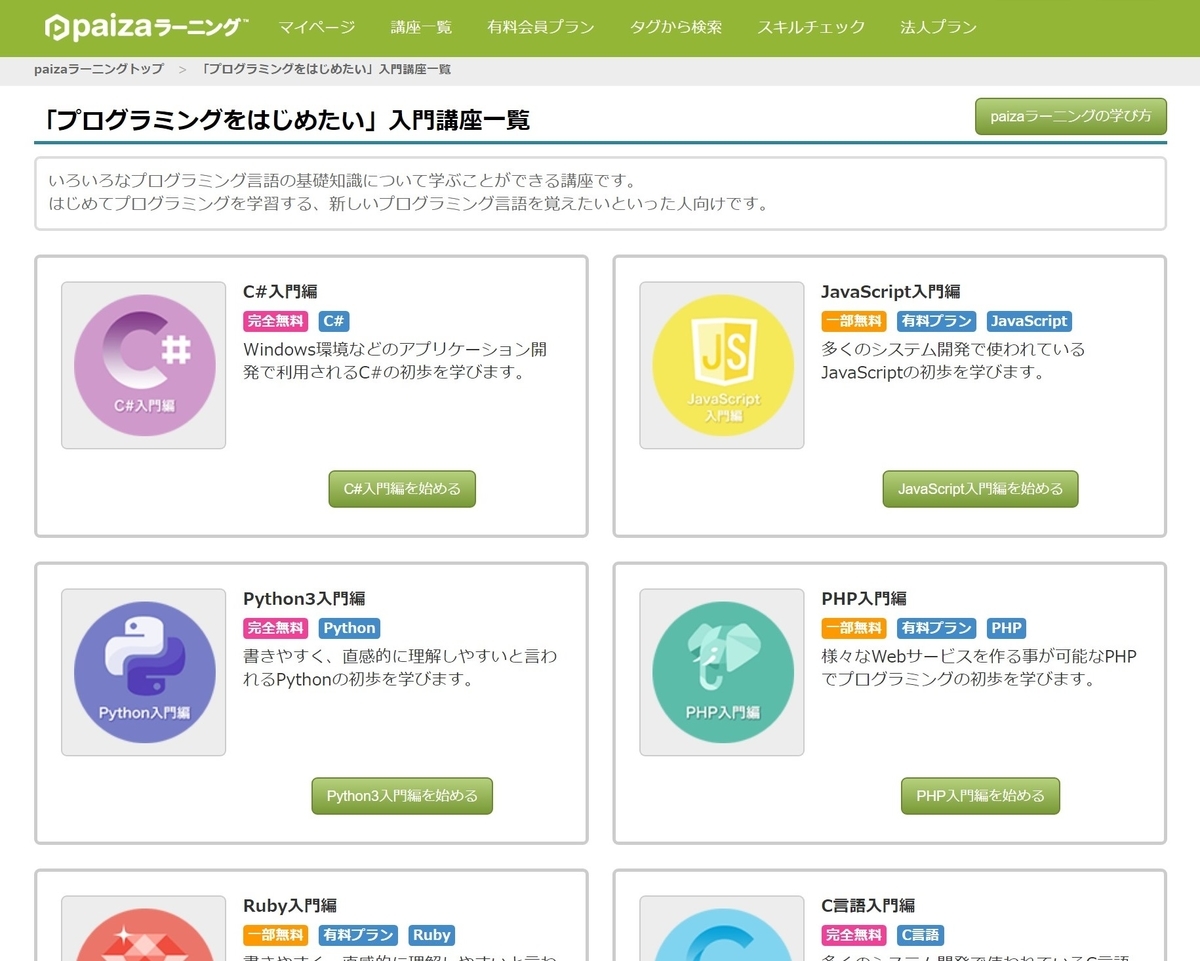The height and width of the screenshot is (961, 1200).
Task: Click the 完全無料 tag on C# course
Action: pos(276,321)
